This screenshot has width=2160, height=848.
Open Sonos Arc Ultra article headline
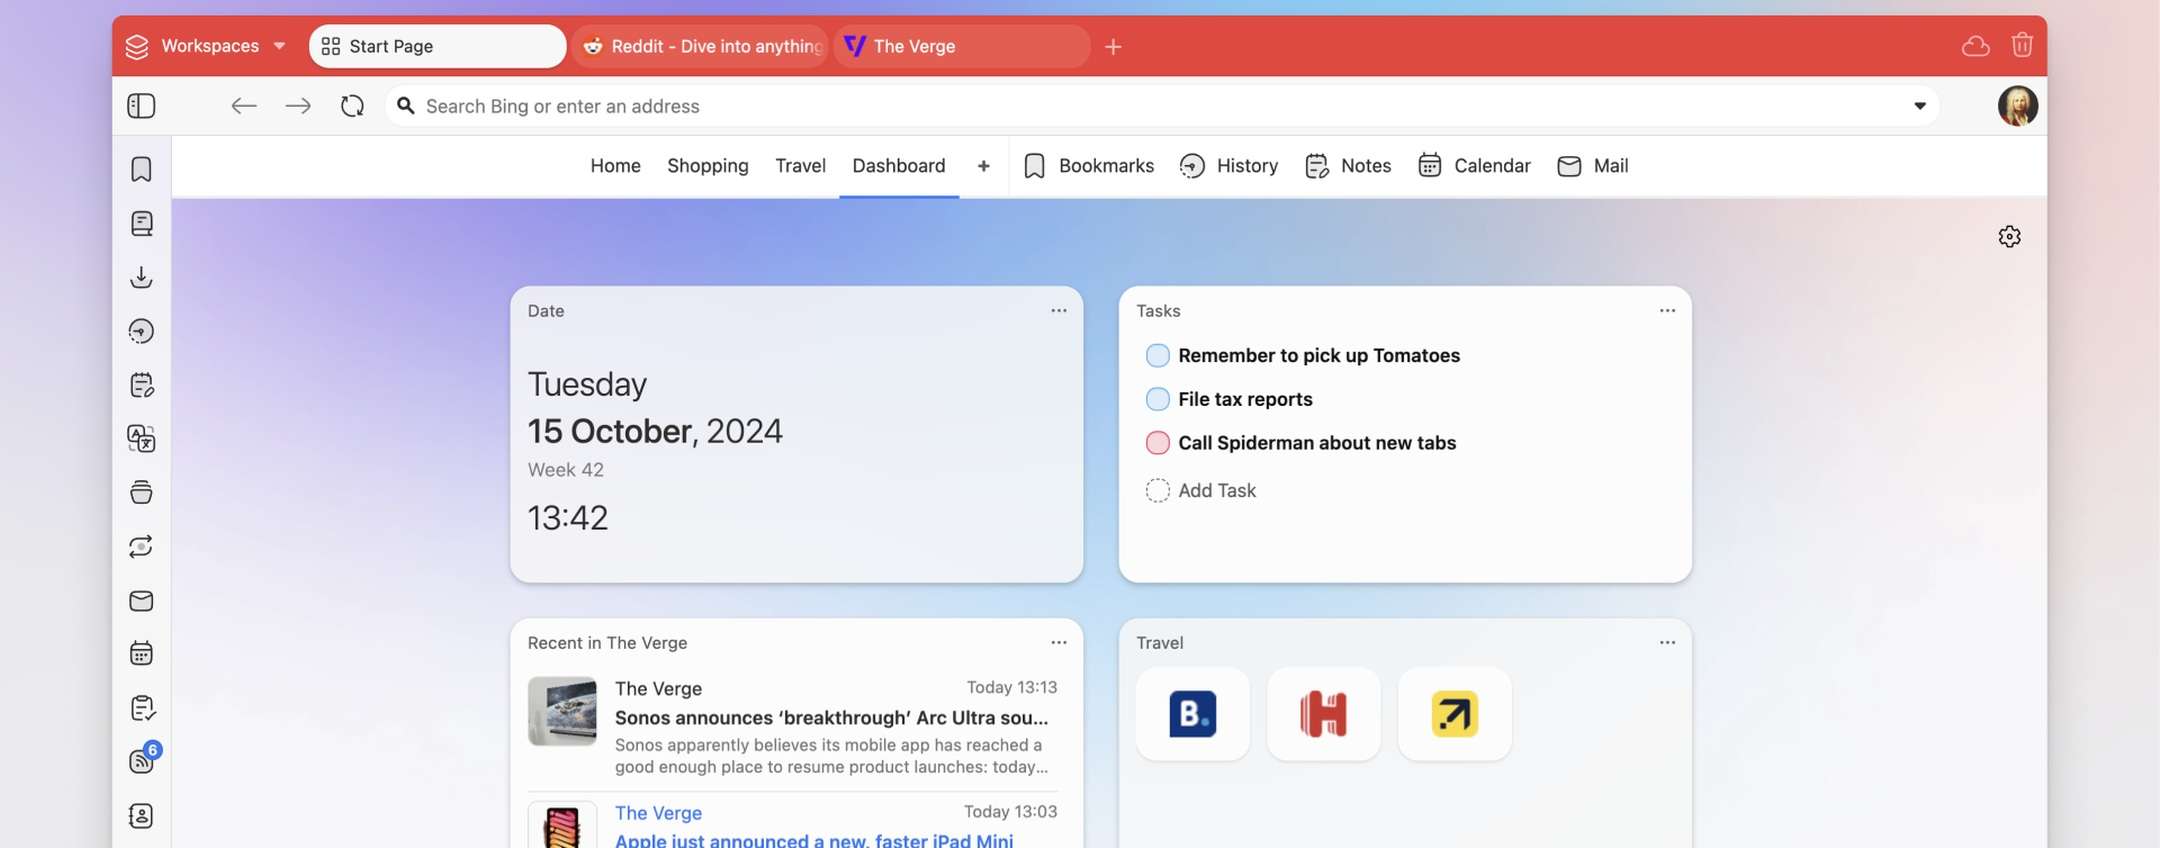(x=831, y=718)
